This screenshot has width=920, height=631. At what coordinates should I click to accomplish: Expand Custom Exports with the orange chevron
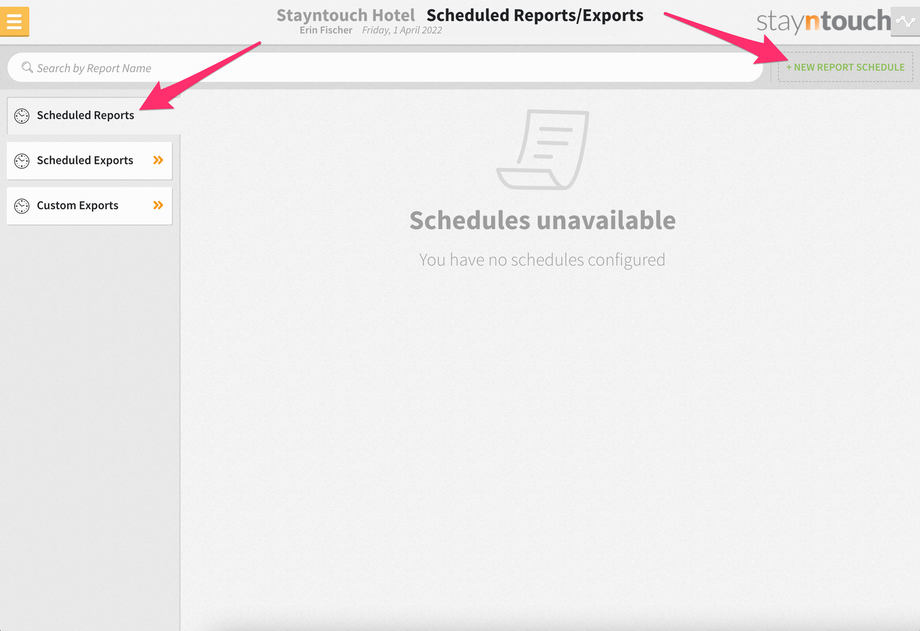coord(158,205)
